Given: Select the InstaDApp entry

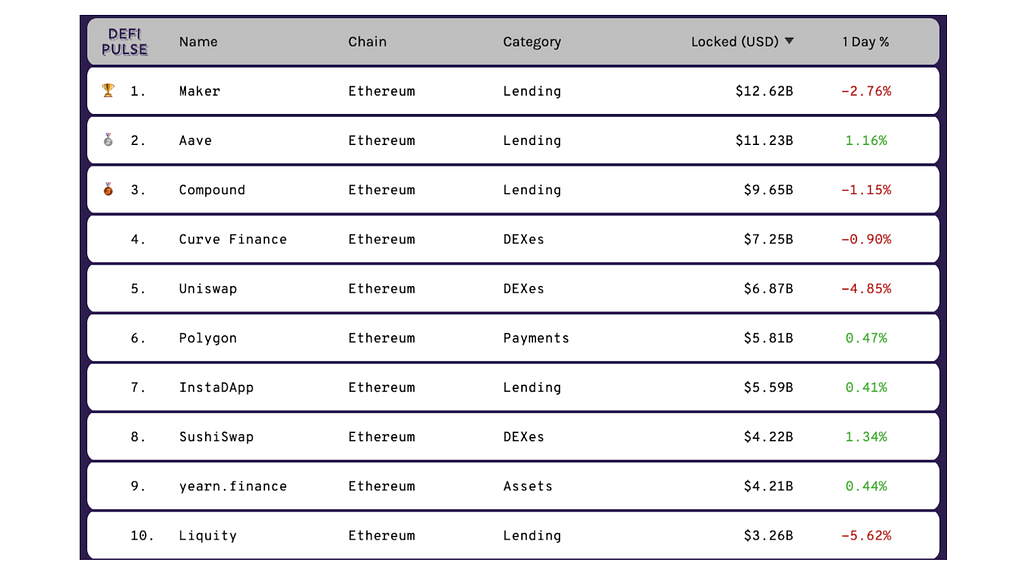Looking at the screenshot, I should pyautogui.click(x=216, y=388).
